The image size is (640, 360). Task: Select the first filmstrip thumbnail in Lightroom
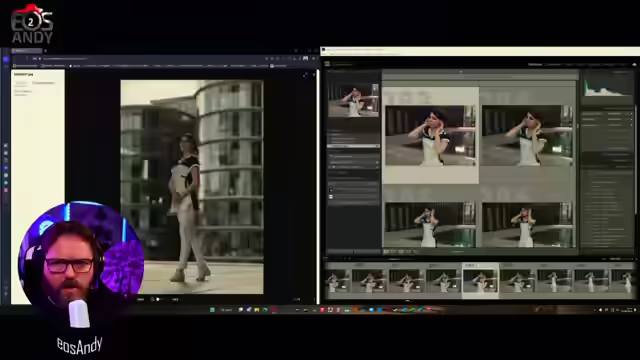[x=338, y=282]
